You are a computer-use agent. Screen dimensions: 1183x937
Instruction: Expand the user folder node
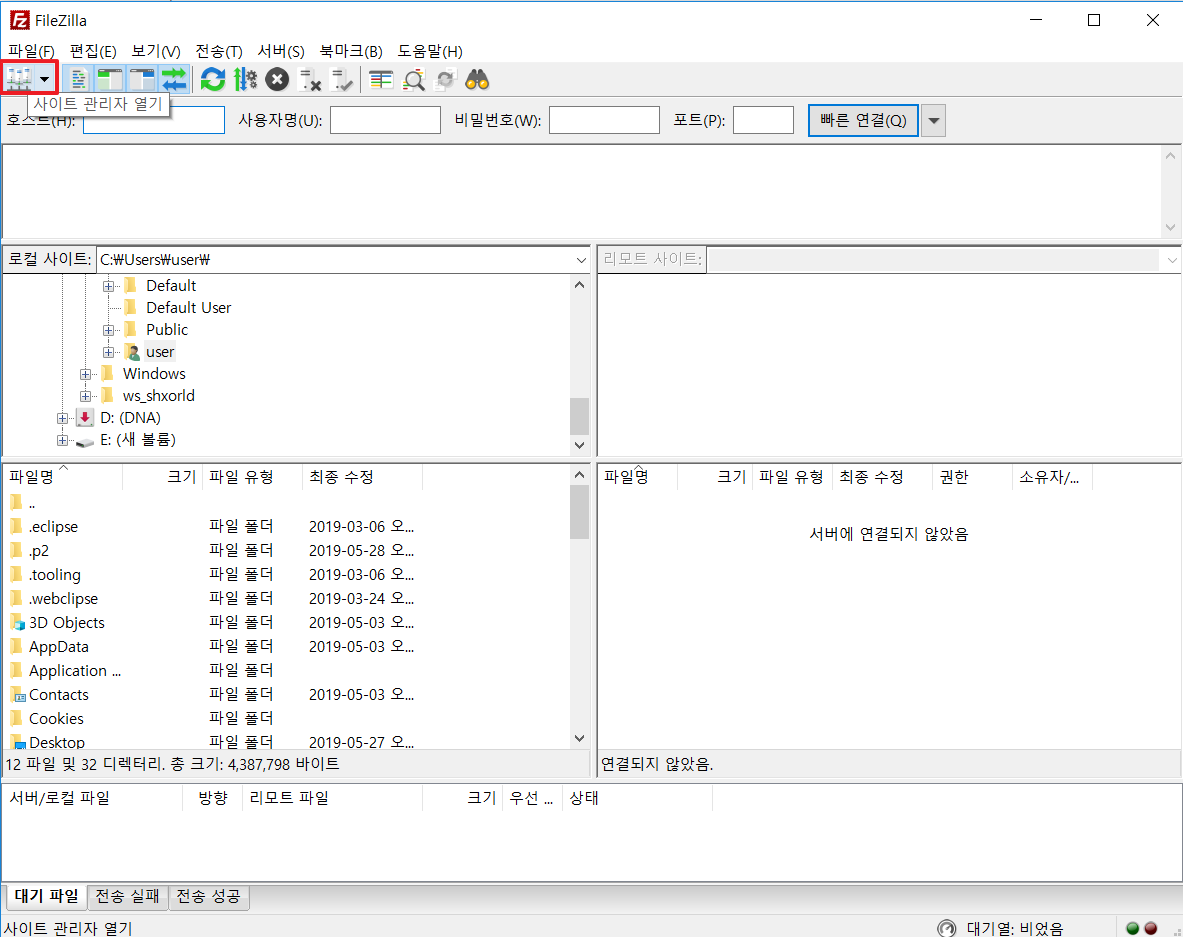pos(109,352)
